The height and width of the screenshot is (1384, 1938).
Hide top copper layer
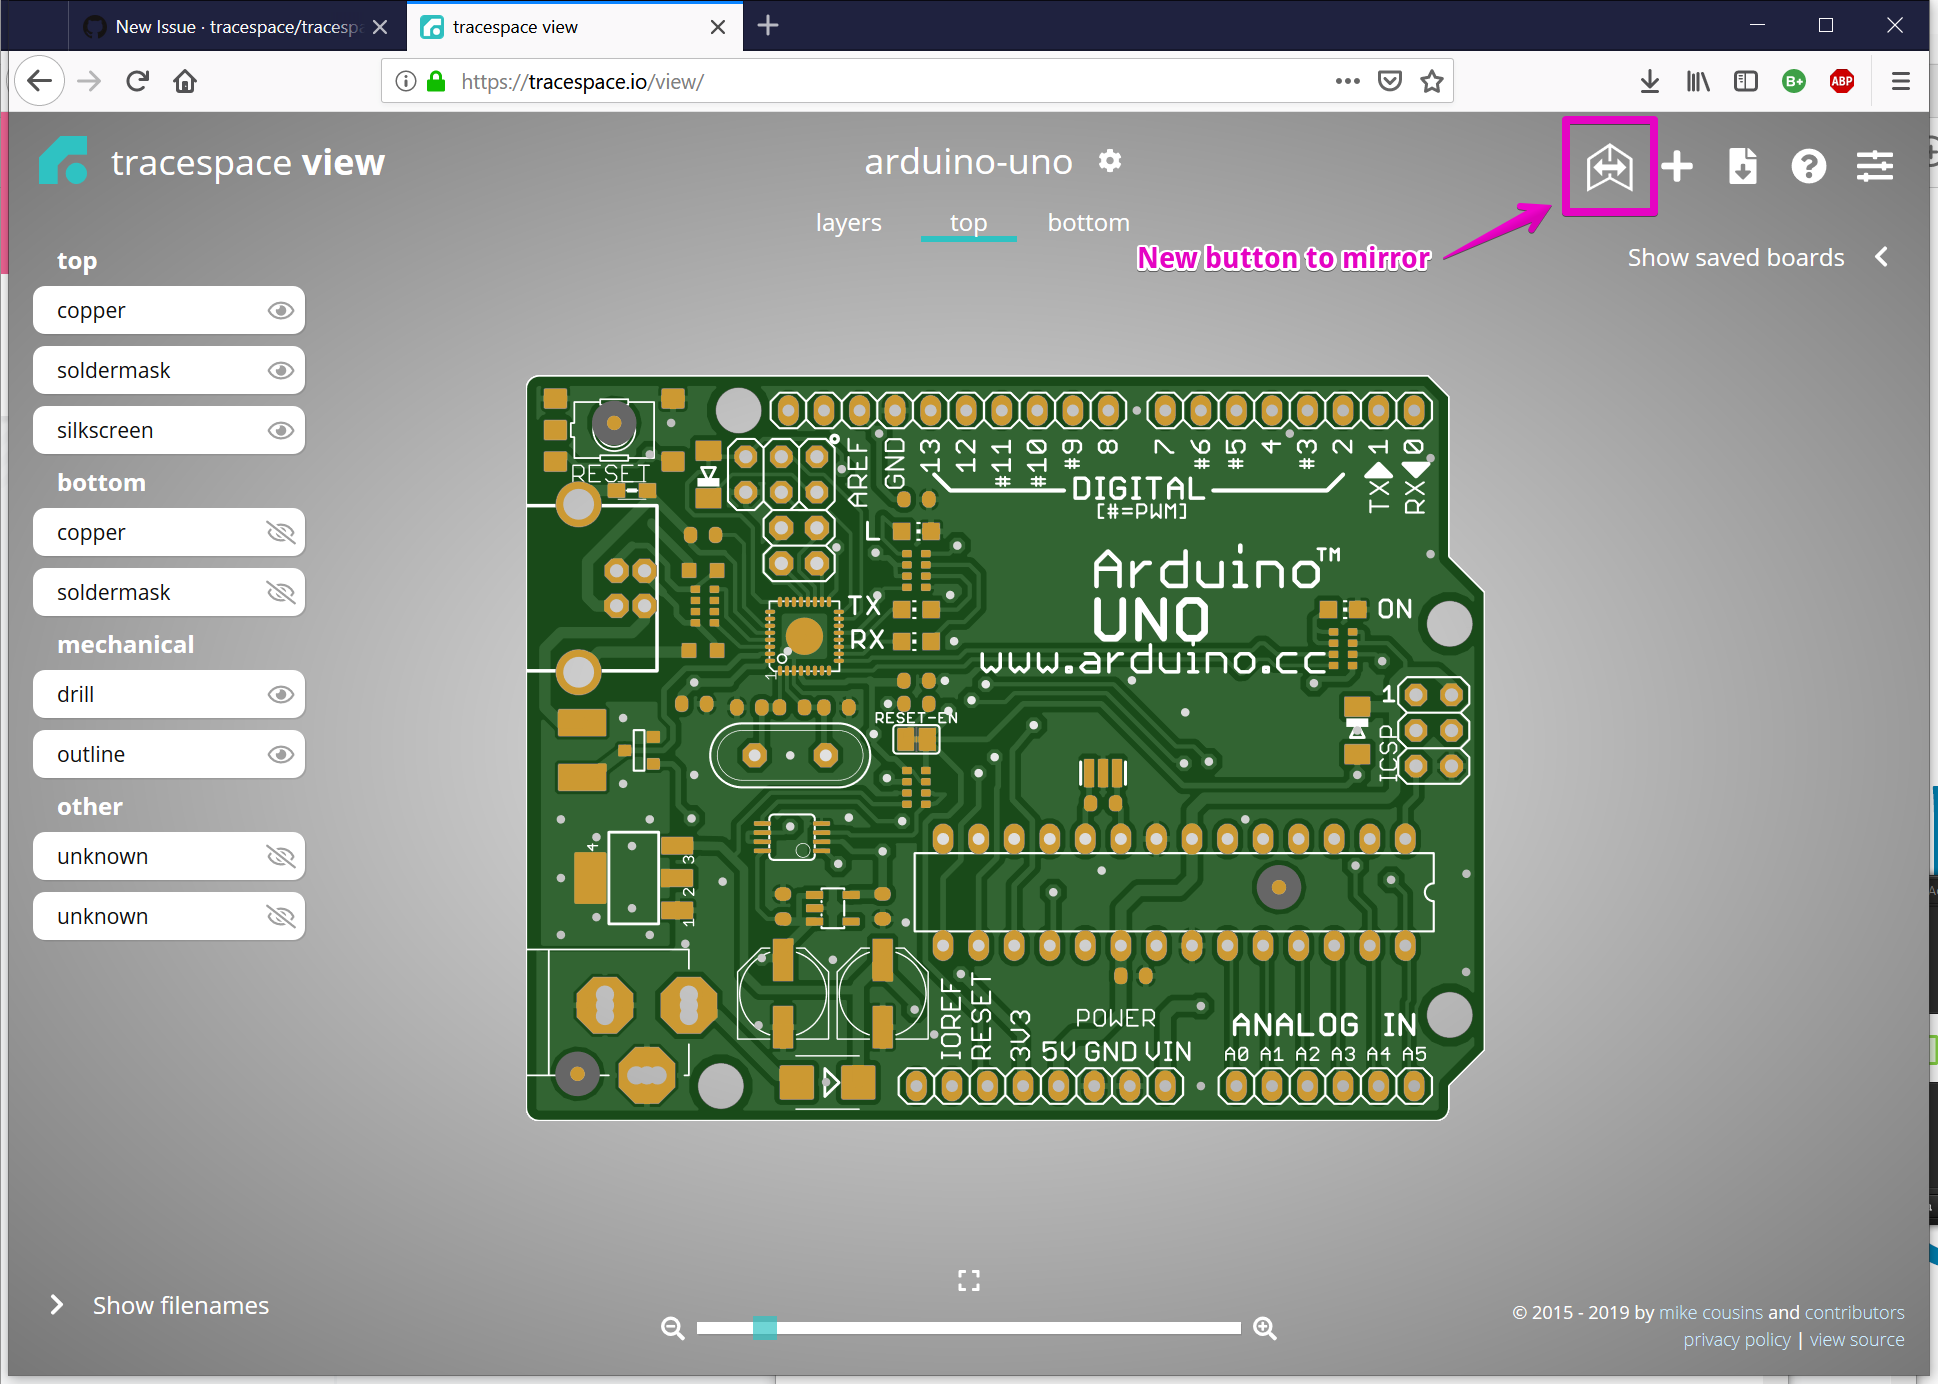281,310
